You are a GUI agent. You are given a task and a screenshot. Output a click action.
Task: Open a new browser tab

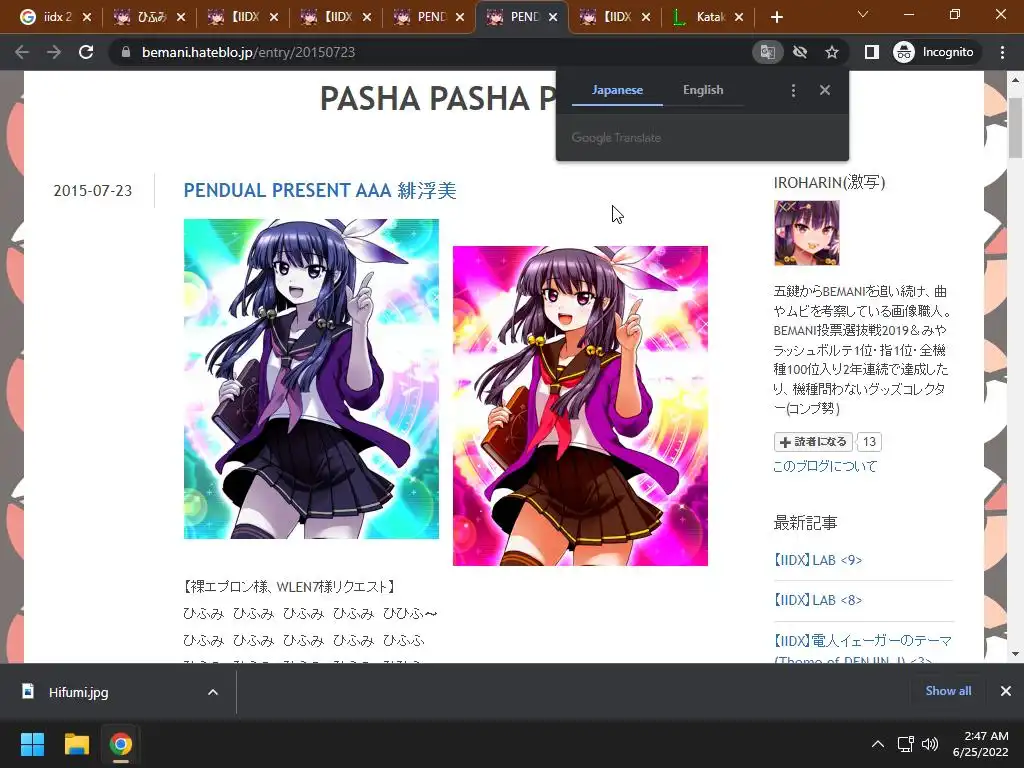point(776,17)
